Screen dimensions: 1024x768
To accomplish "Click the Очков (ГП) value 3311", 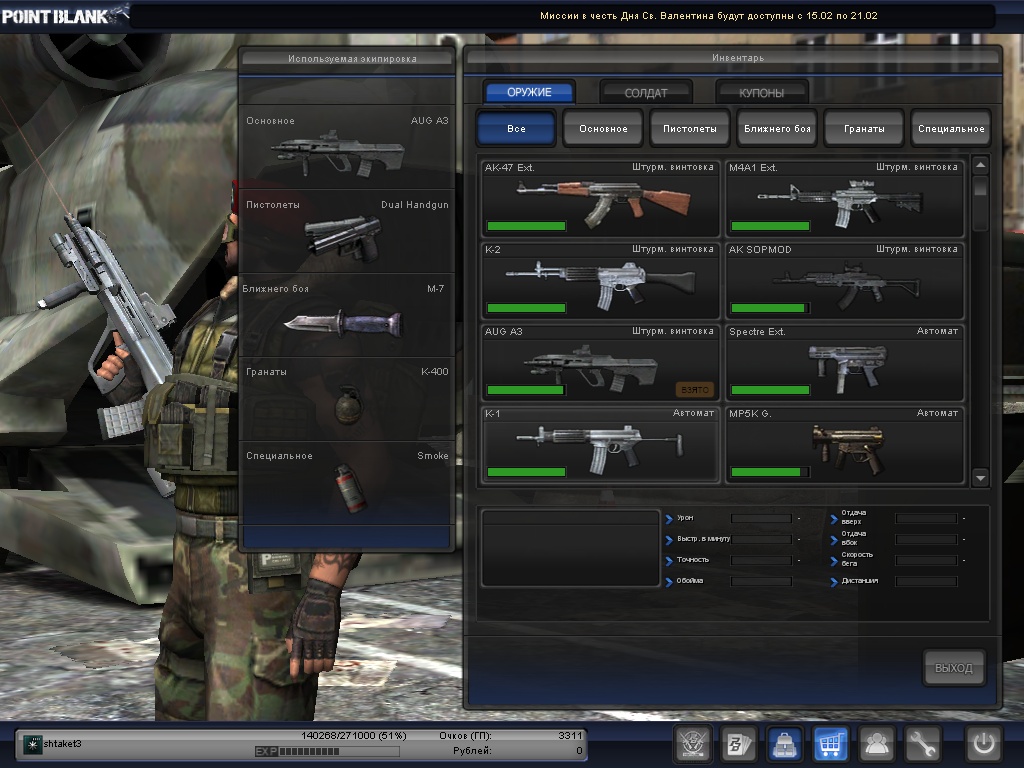I will coord(569,735).
